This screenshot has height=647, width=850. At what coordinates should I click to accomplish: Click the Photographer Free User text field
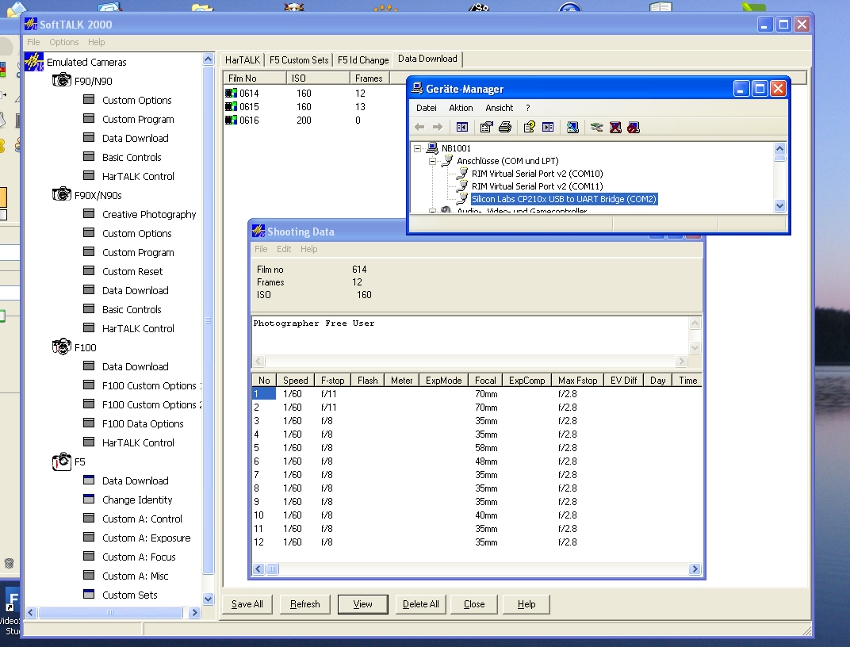tap(470, 335)
